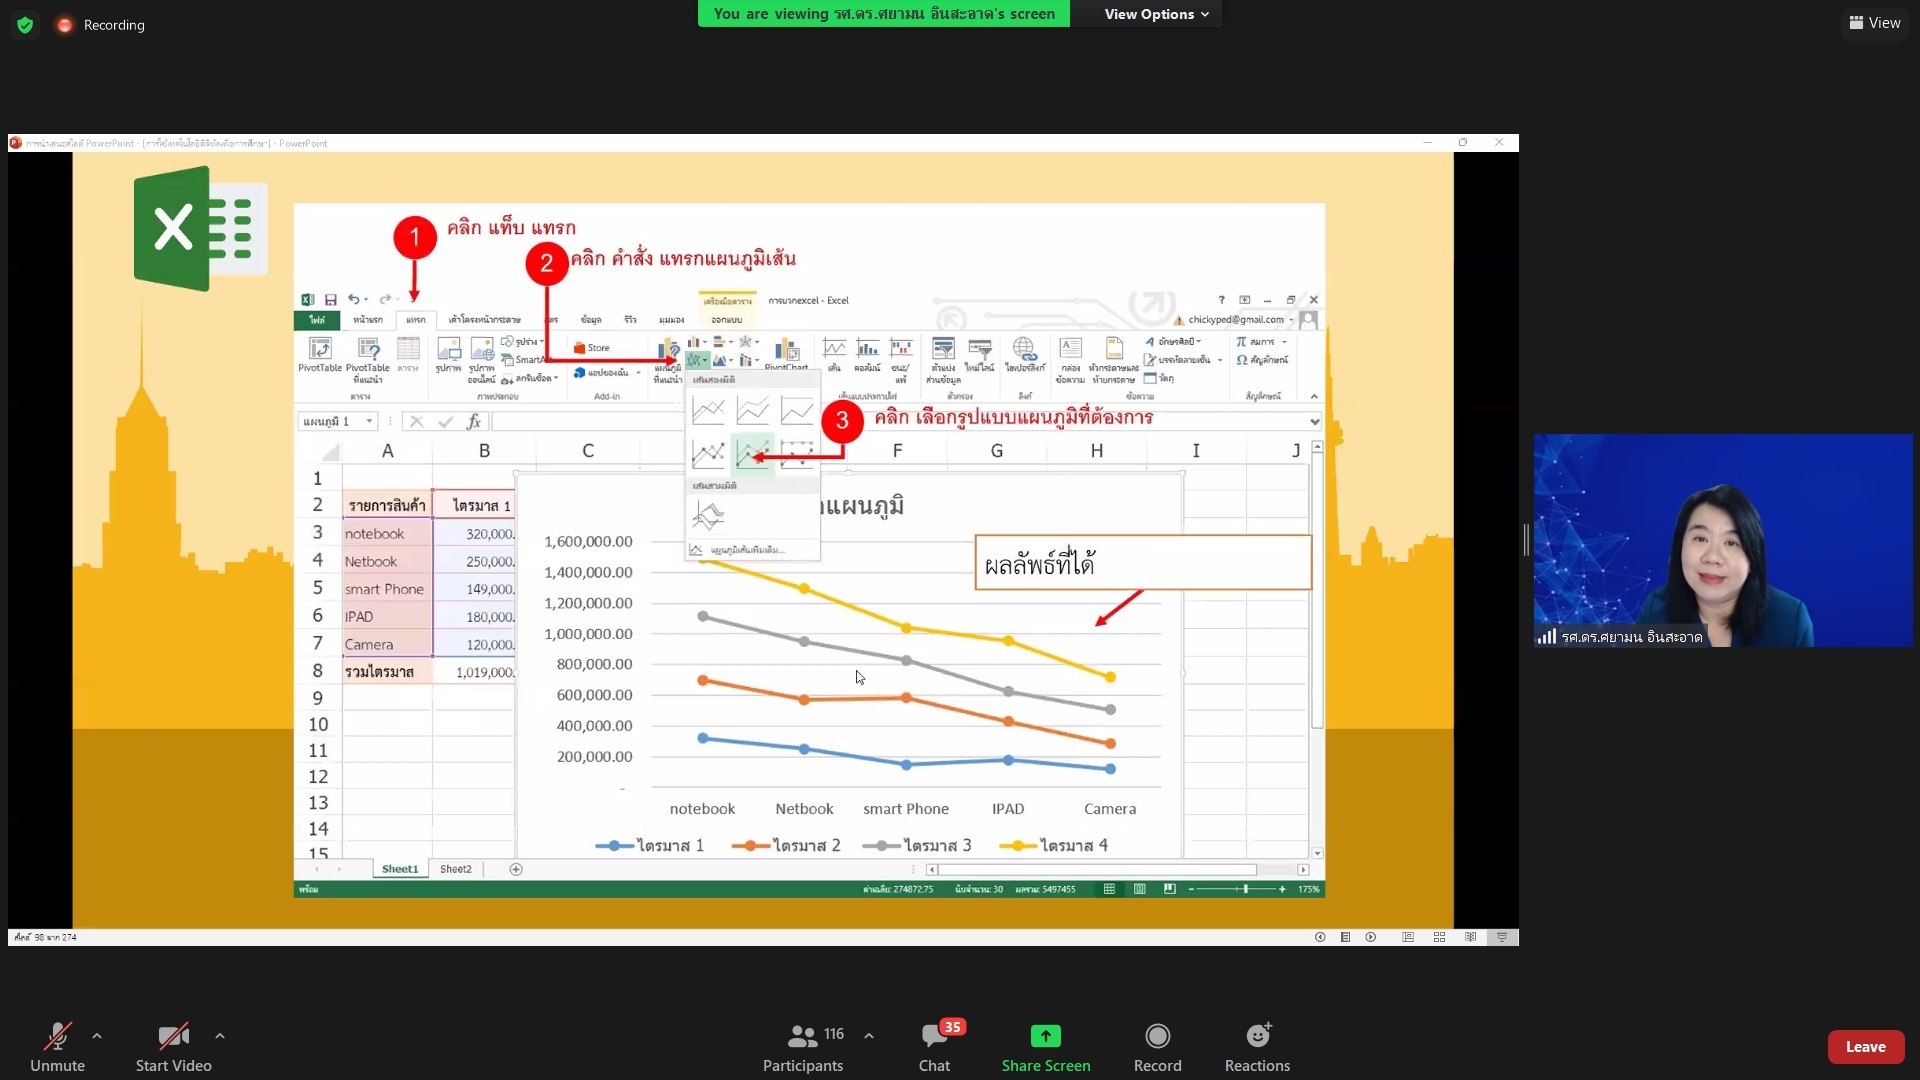Open ข้อมูล (Data) ribbon tab
Screen dimensions: 1920x1080
(591, 320)
